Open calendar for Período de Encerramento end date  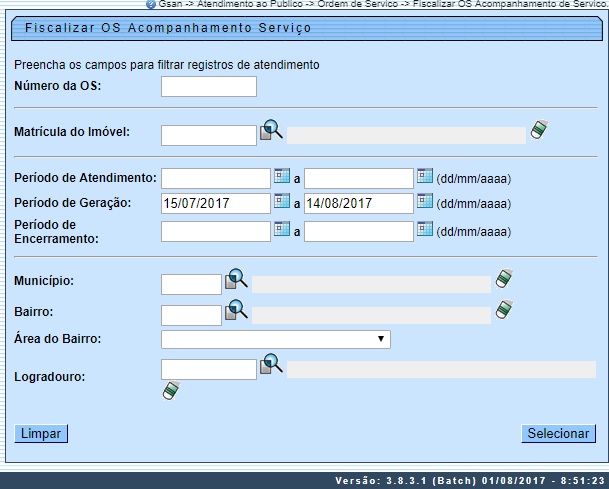coord(425,229)
